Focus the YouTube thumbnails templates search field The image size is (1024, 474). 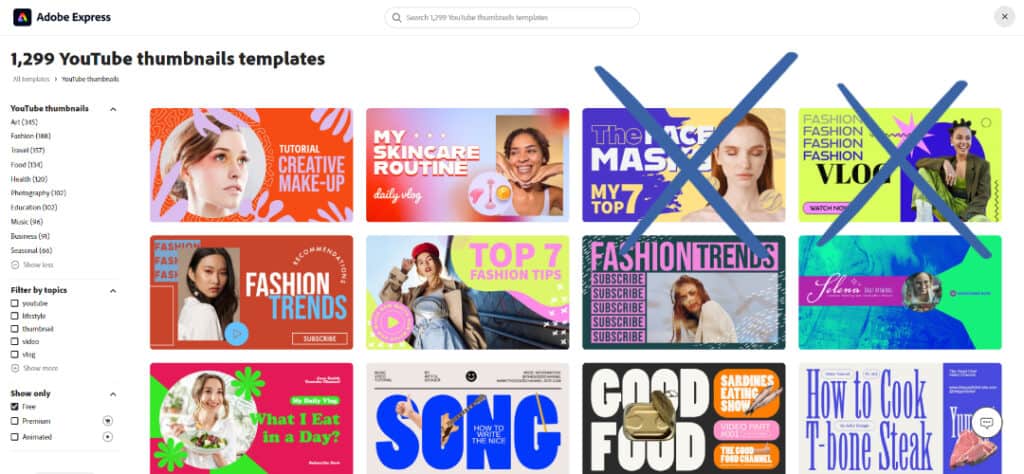tap(511, 18)
